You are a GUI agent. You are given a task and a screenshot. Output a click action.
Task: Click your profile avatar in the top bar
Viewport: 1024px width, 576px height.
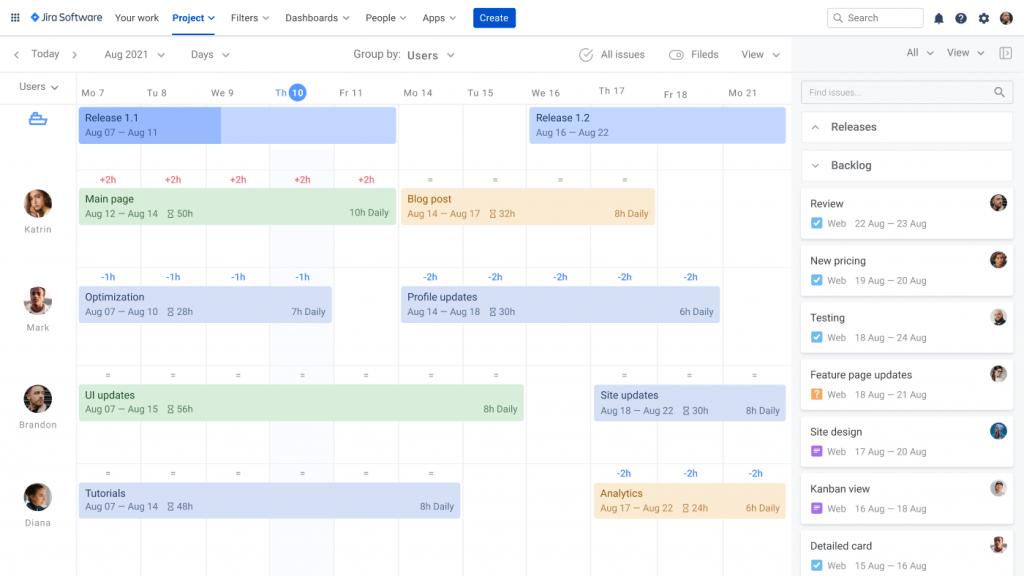[x=1008, y=17]
